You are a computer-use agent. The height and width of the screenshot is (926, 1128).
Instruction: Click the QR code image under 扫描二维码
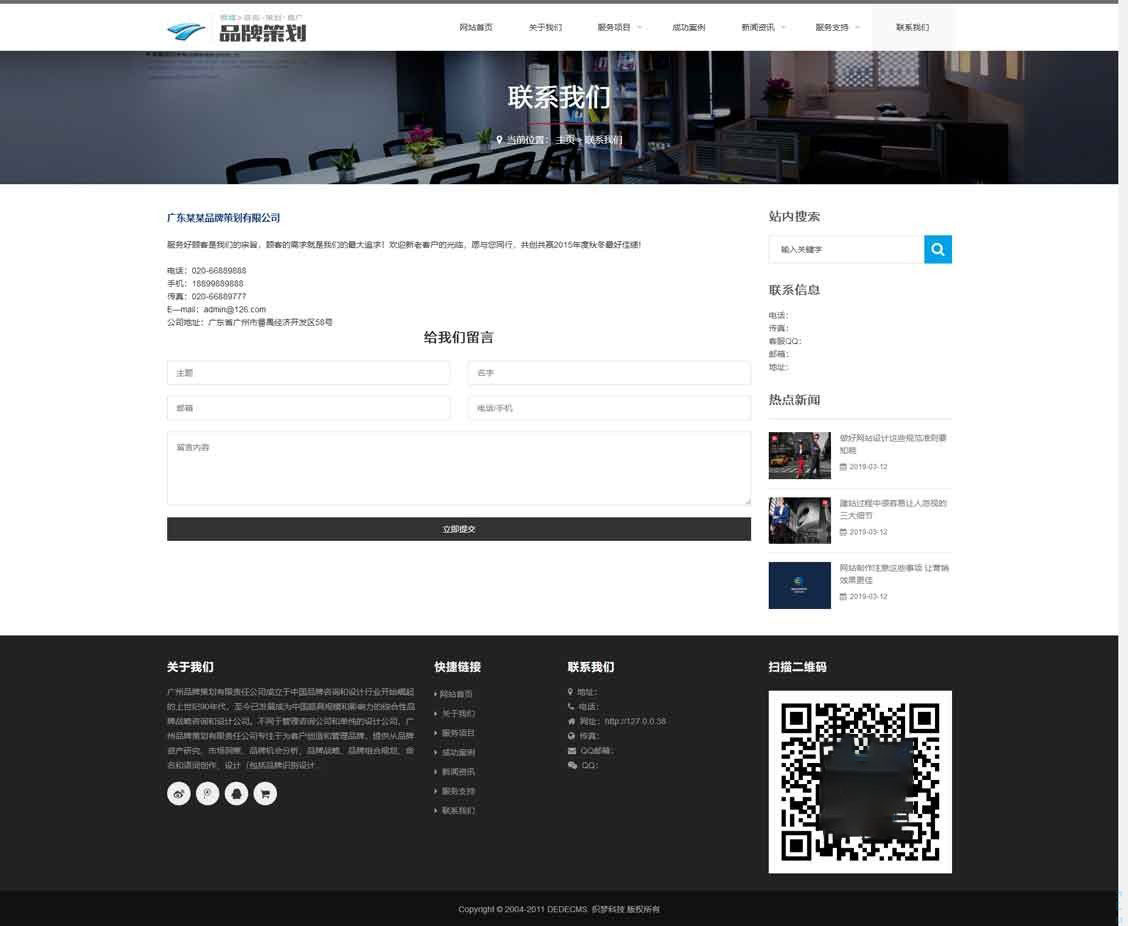tap(859, 781)
